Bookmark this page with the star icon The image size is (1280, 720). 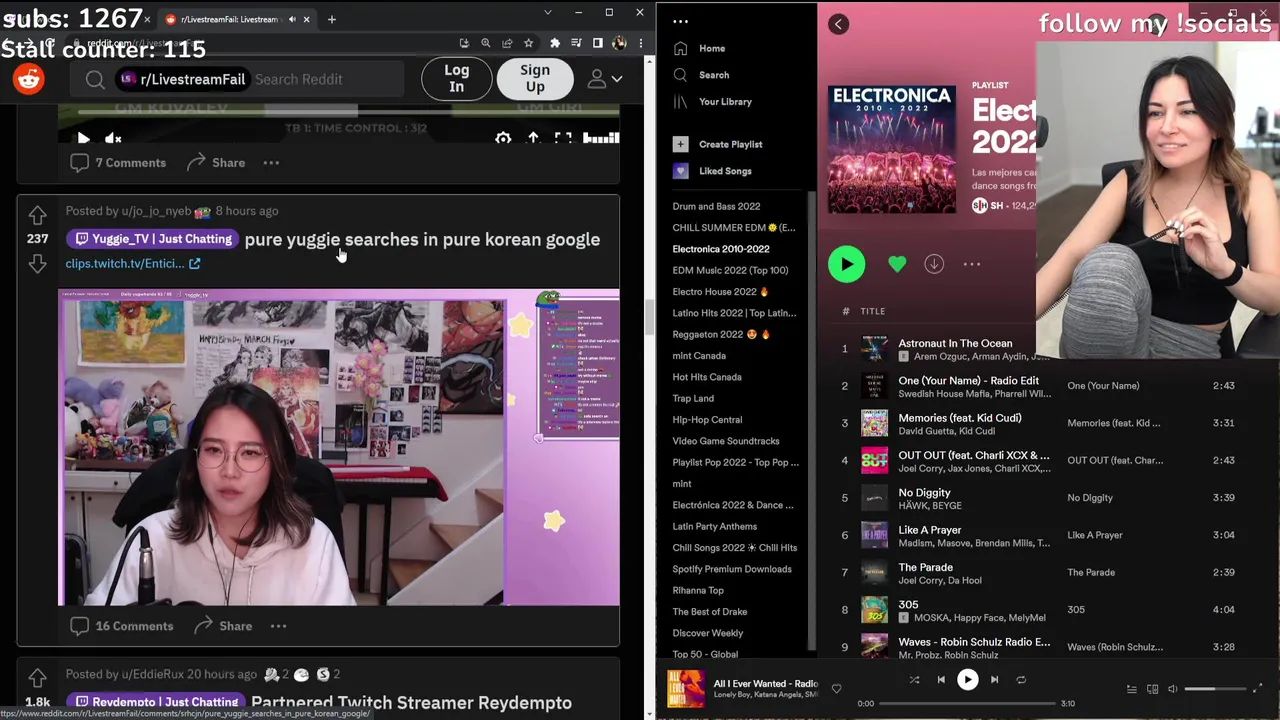[528, 43]
